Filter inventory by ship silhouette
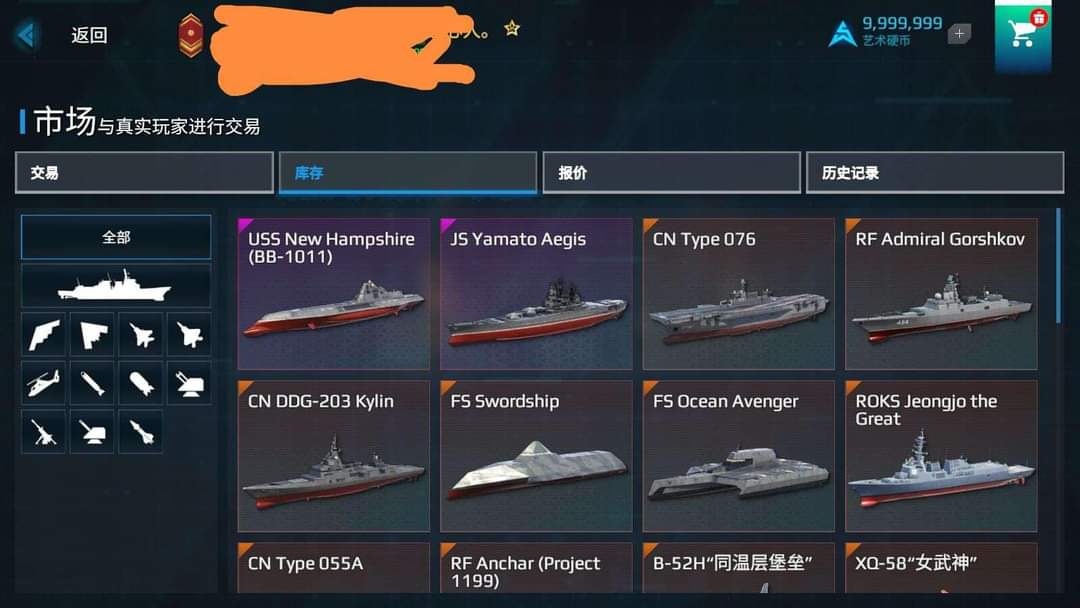 pos(116,286)
